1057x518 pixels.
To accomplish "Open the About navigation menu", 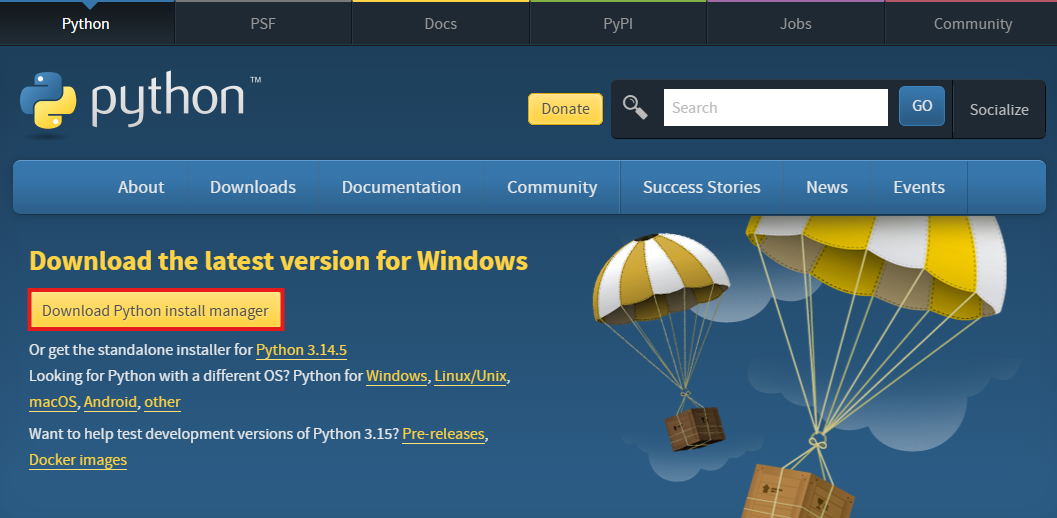I will 141,187.
